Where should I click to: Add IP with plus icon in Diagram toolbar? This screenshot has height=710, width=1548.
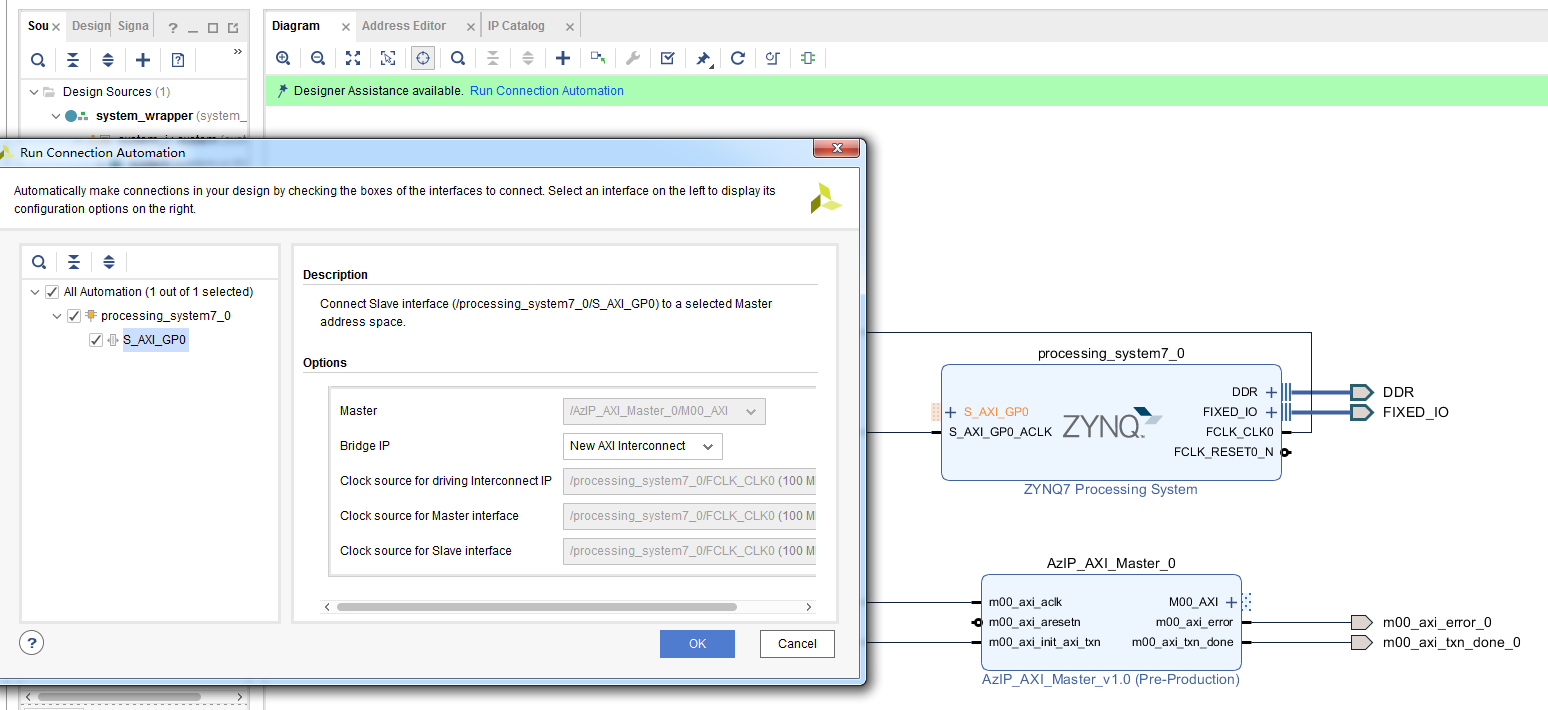pyautogui.click(x=563, y=58)
